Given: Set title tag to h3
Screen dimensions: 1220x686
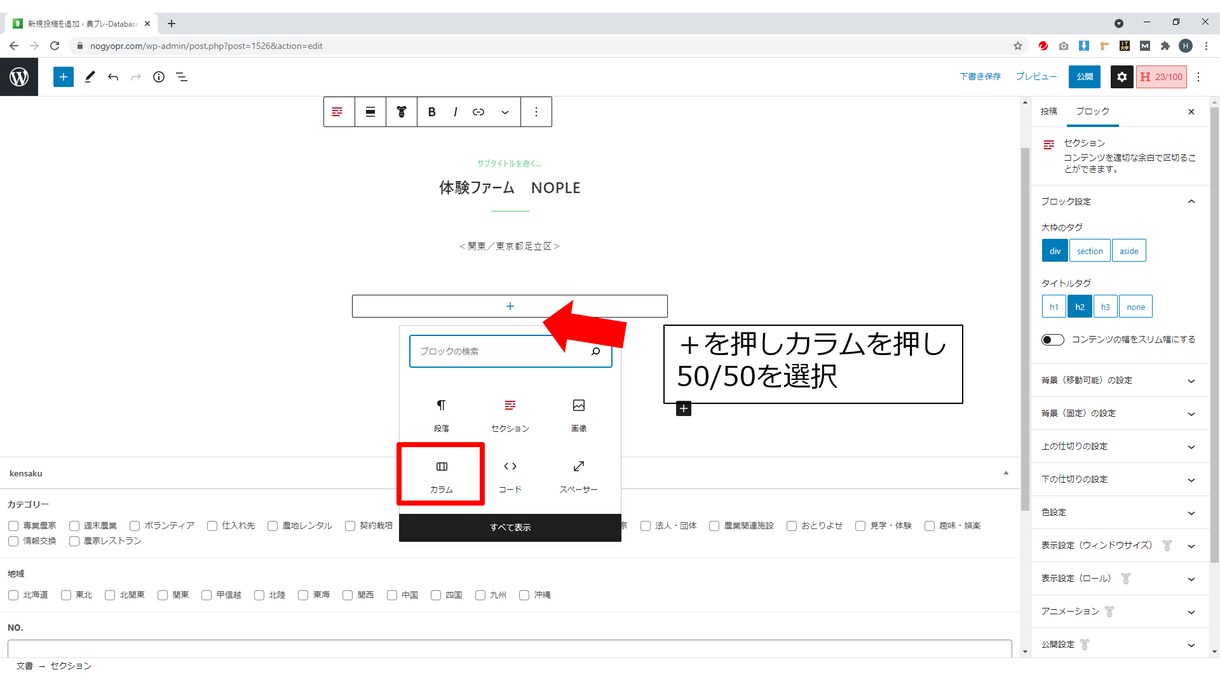Looking at the screenshot, I should (x=1105, y=307).
